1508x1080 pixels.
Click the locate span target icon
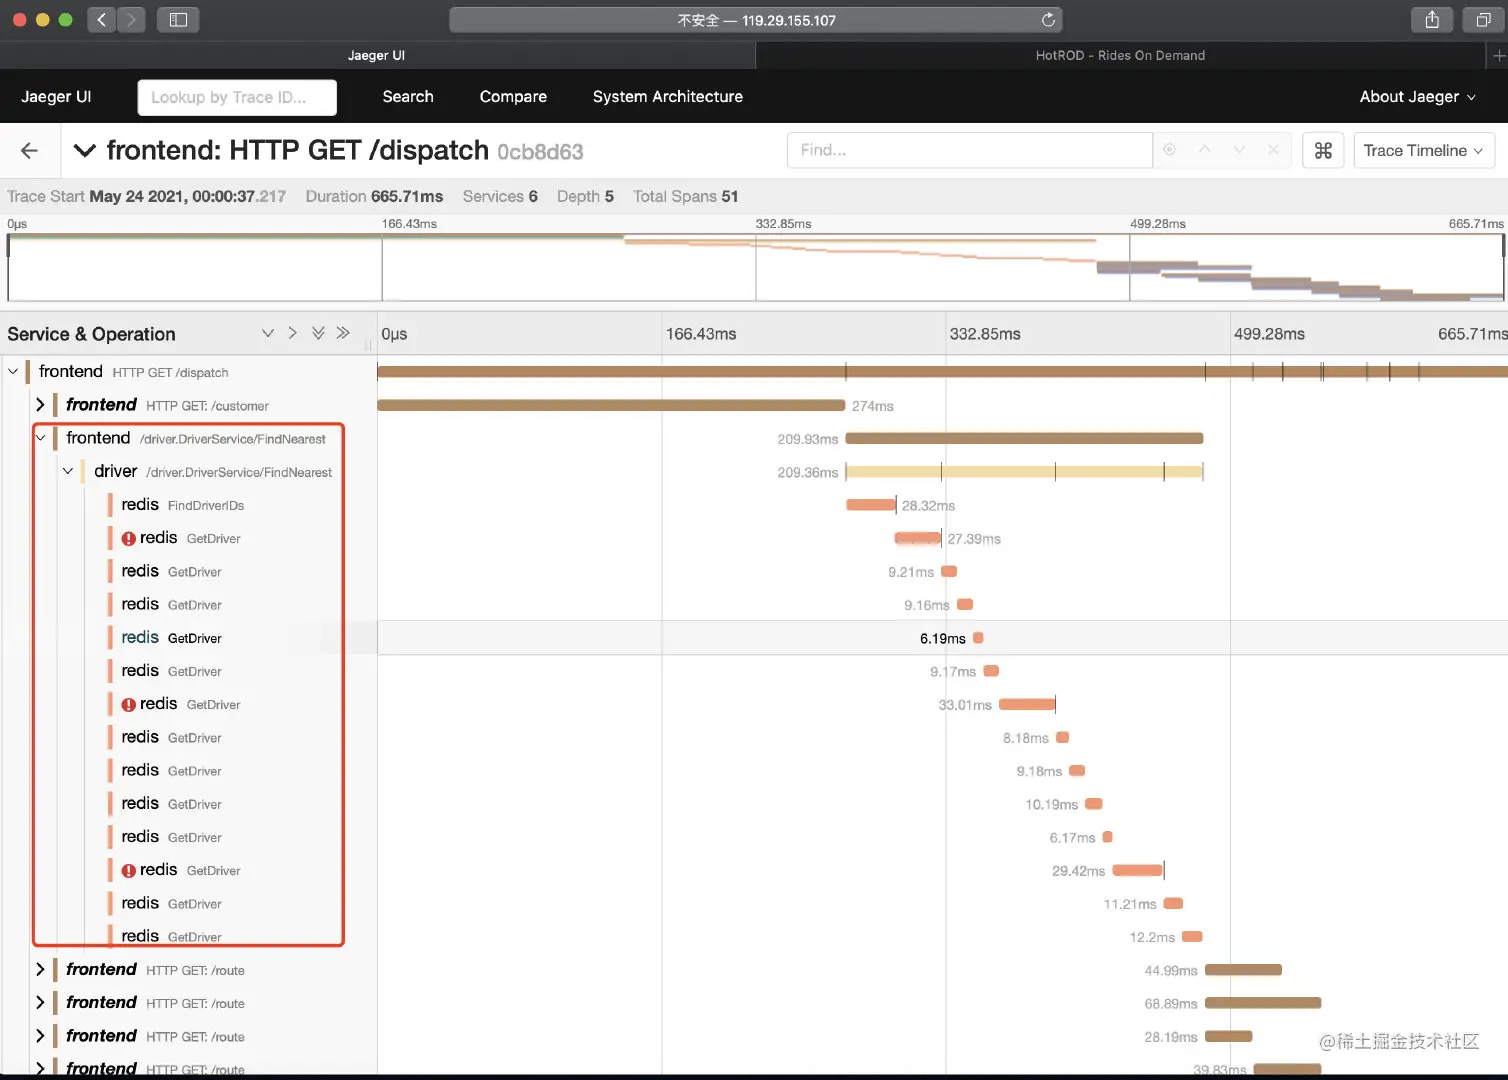point(1169,150)
